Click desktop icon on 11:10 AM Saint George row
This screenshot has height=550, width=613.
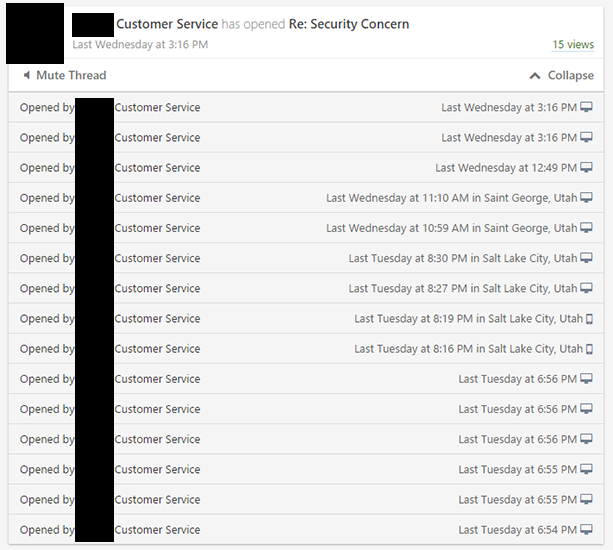point(586,198)
